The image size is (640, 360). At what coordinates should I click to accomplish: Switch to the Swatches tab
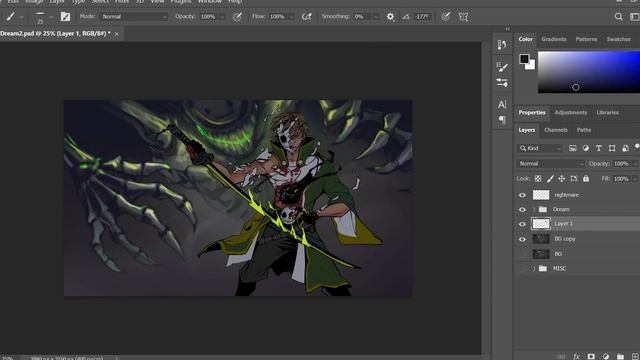pos(618,39)
